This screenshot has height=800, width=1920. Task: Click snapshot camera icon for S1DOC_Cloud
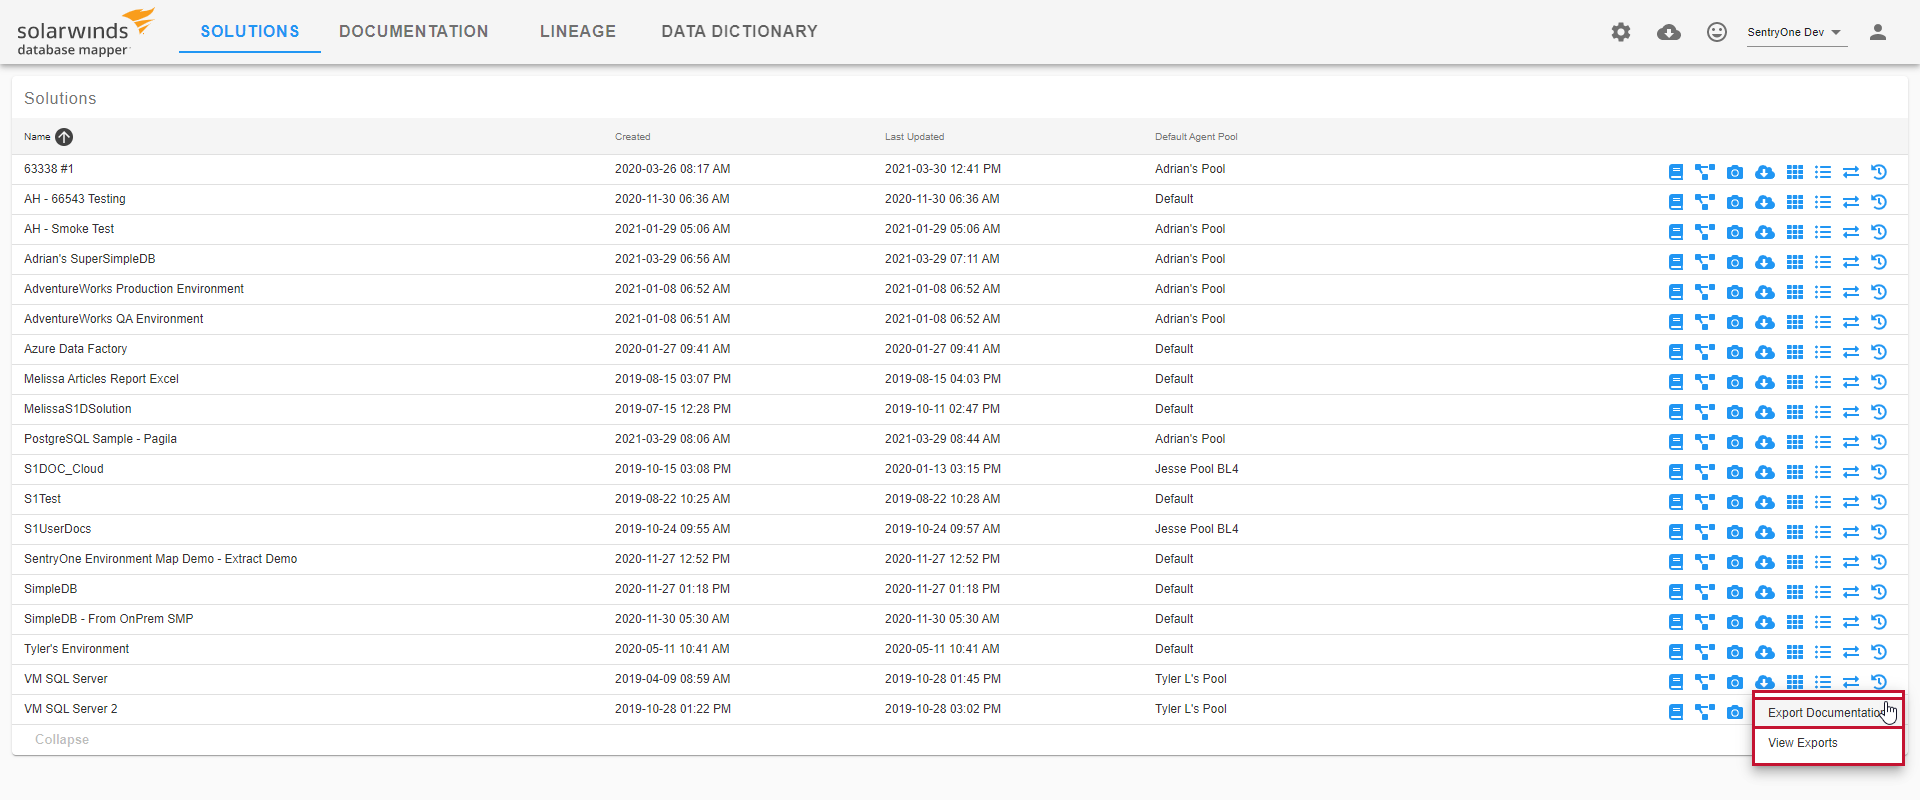click(1735, 472)
